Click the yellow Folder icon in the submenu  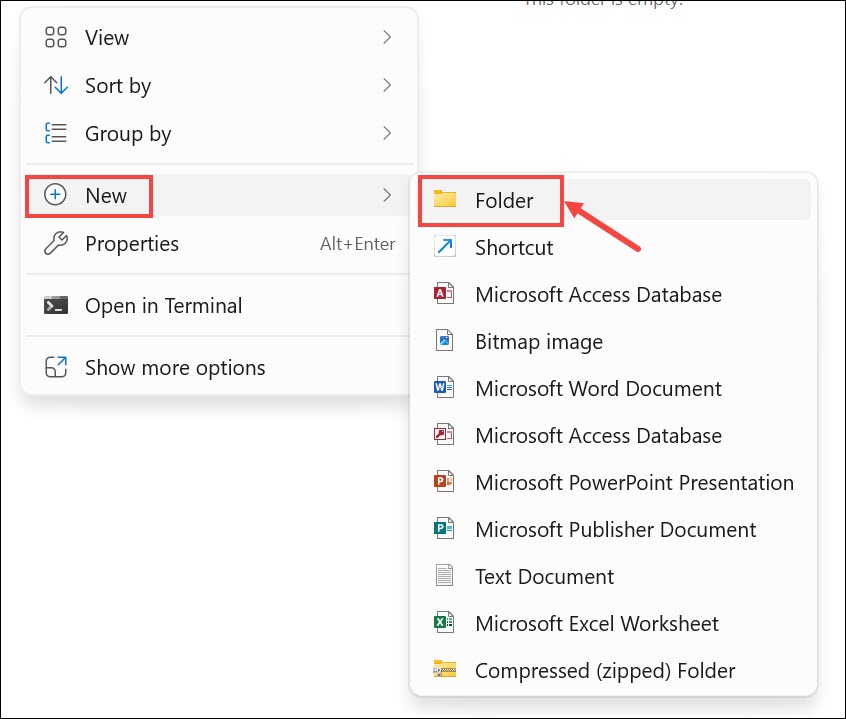[445, 200]
